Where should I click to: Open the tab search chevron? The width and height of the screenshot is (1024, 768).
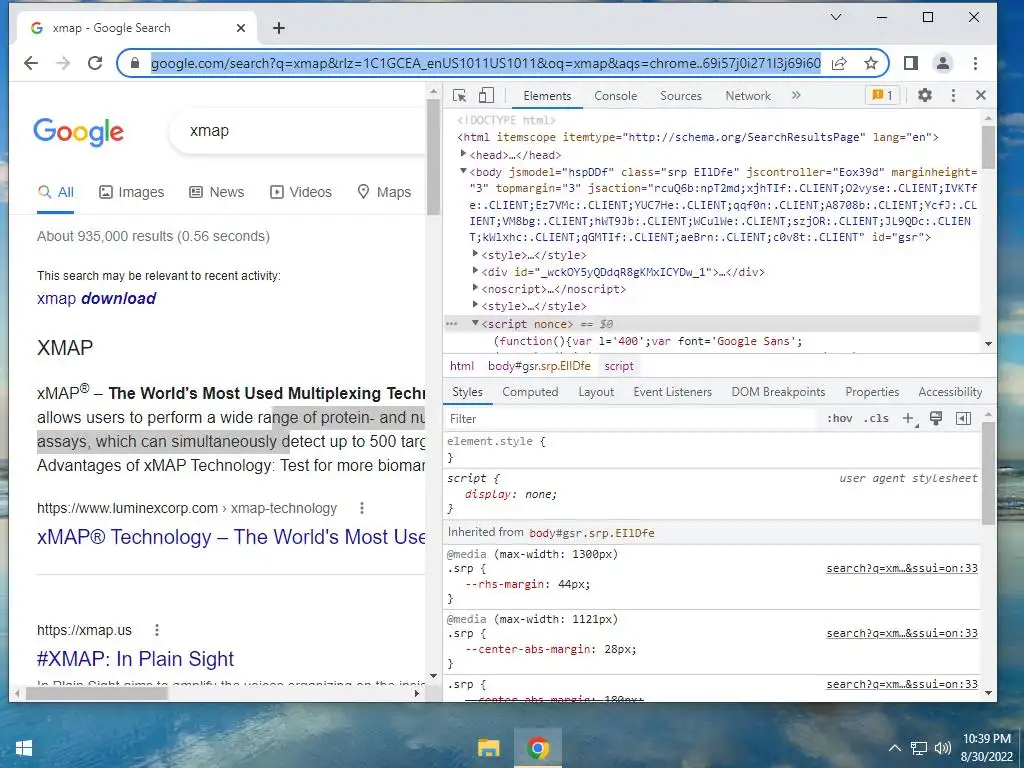point(836,18)
